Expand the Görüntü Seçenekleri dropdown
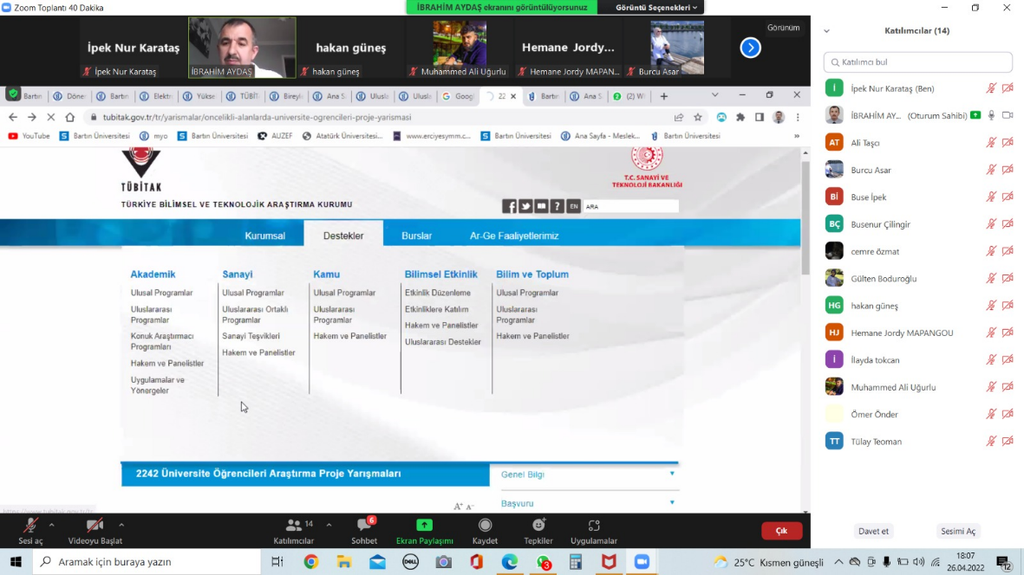The width and height of the screenshot is (1024, 575). tap(656, 7)
